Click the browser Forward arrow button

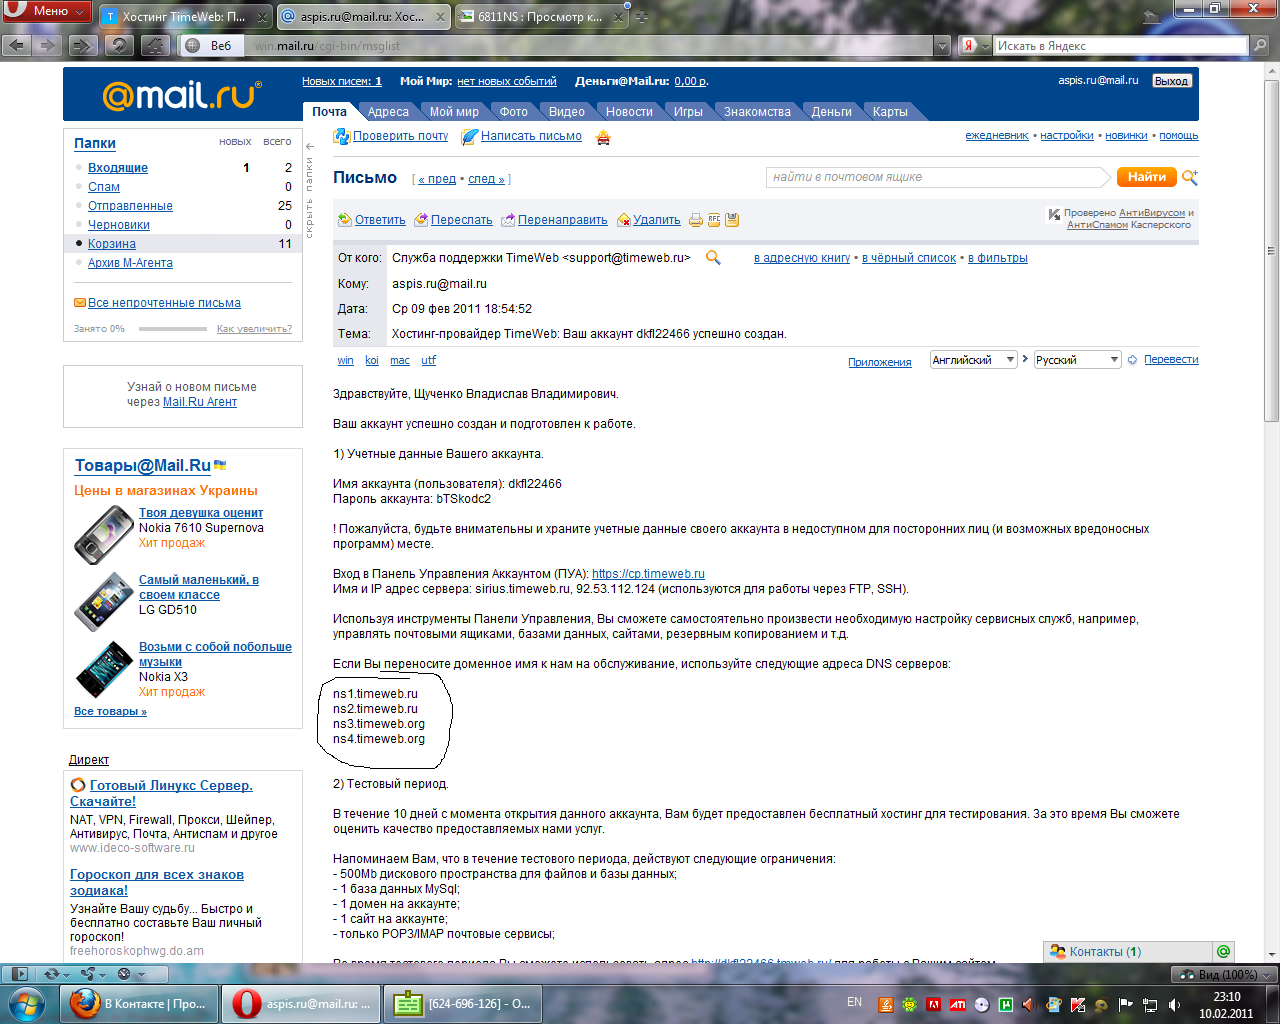click(x=48, y=46)
